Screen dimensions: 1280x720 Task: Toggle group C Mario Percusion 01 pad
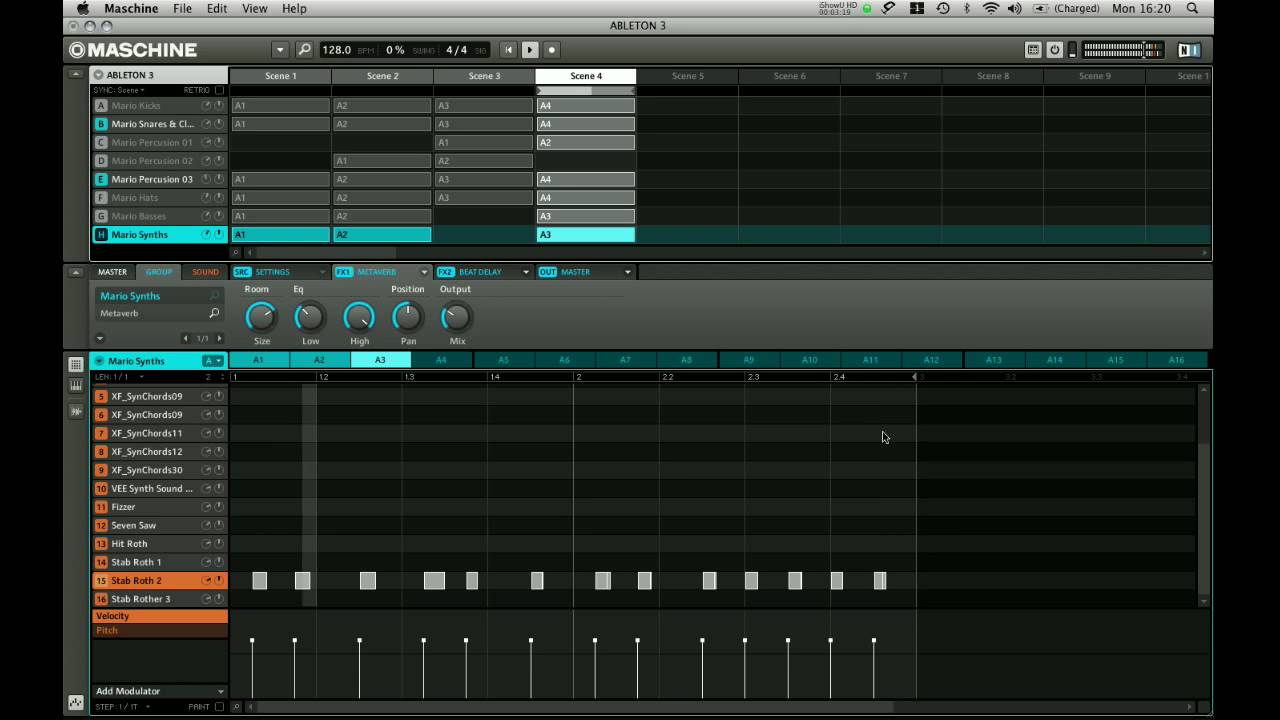101,142
